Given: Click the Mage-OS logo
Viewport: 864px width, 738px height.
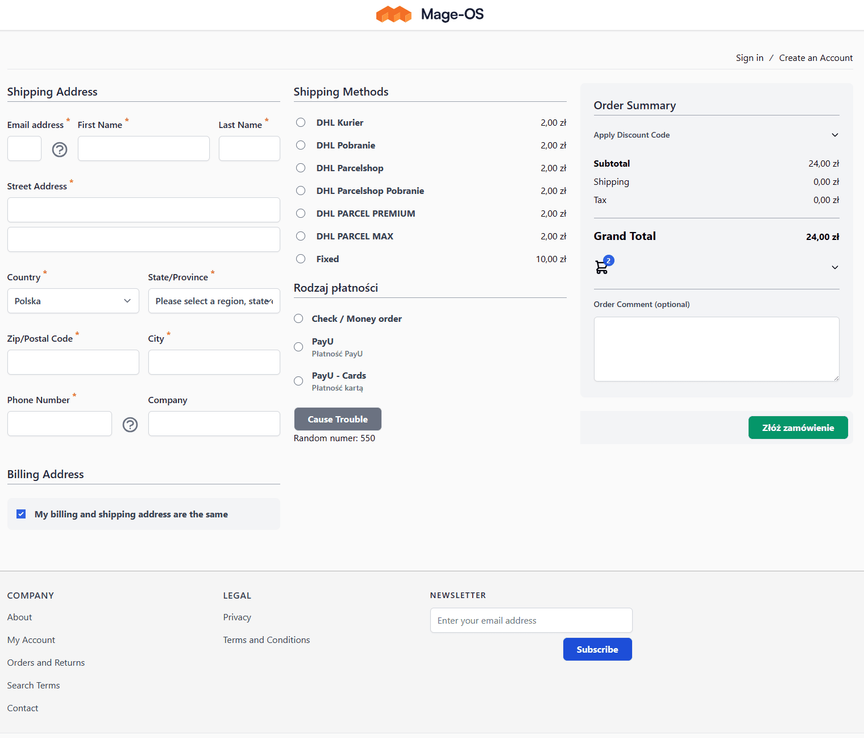Looking at the screenshot, I should pyautogui.click(x=430, y=14).
